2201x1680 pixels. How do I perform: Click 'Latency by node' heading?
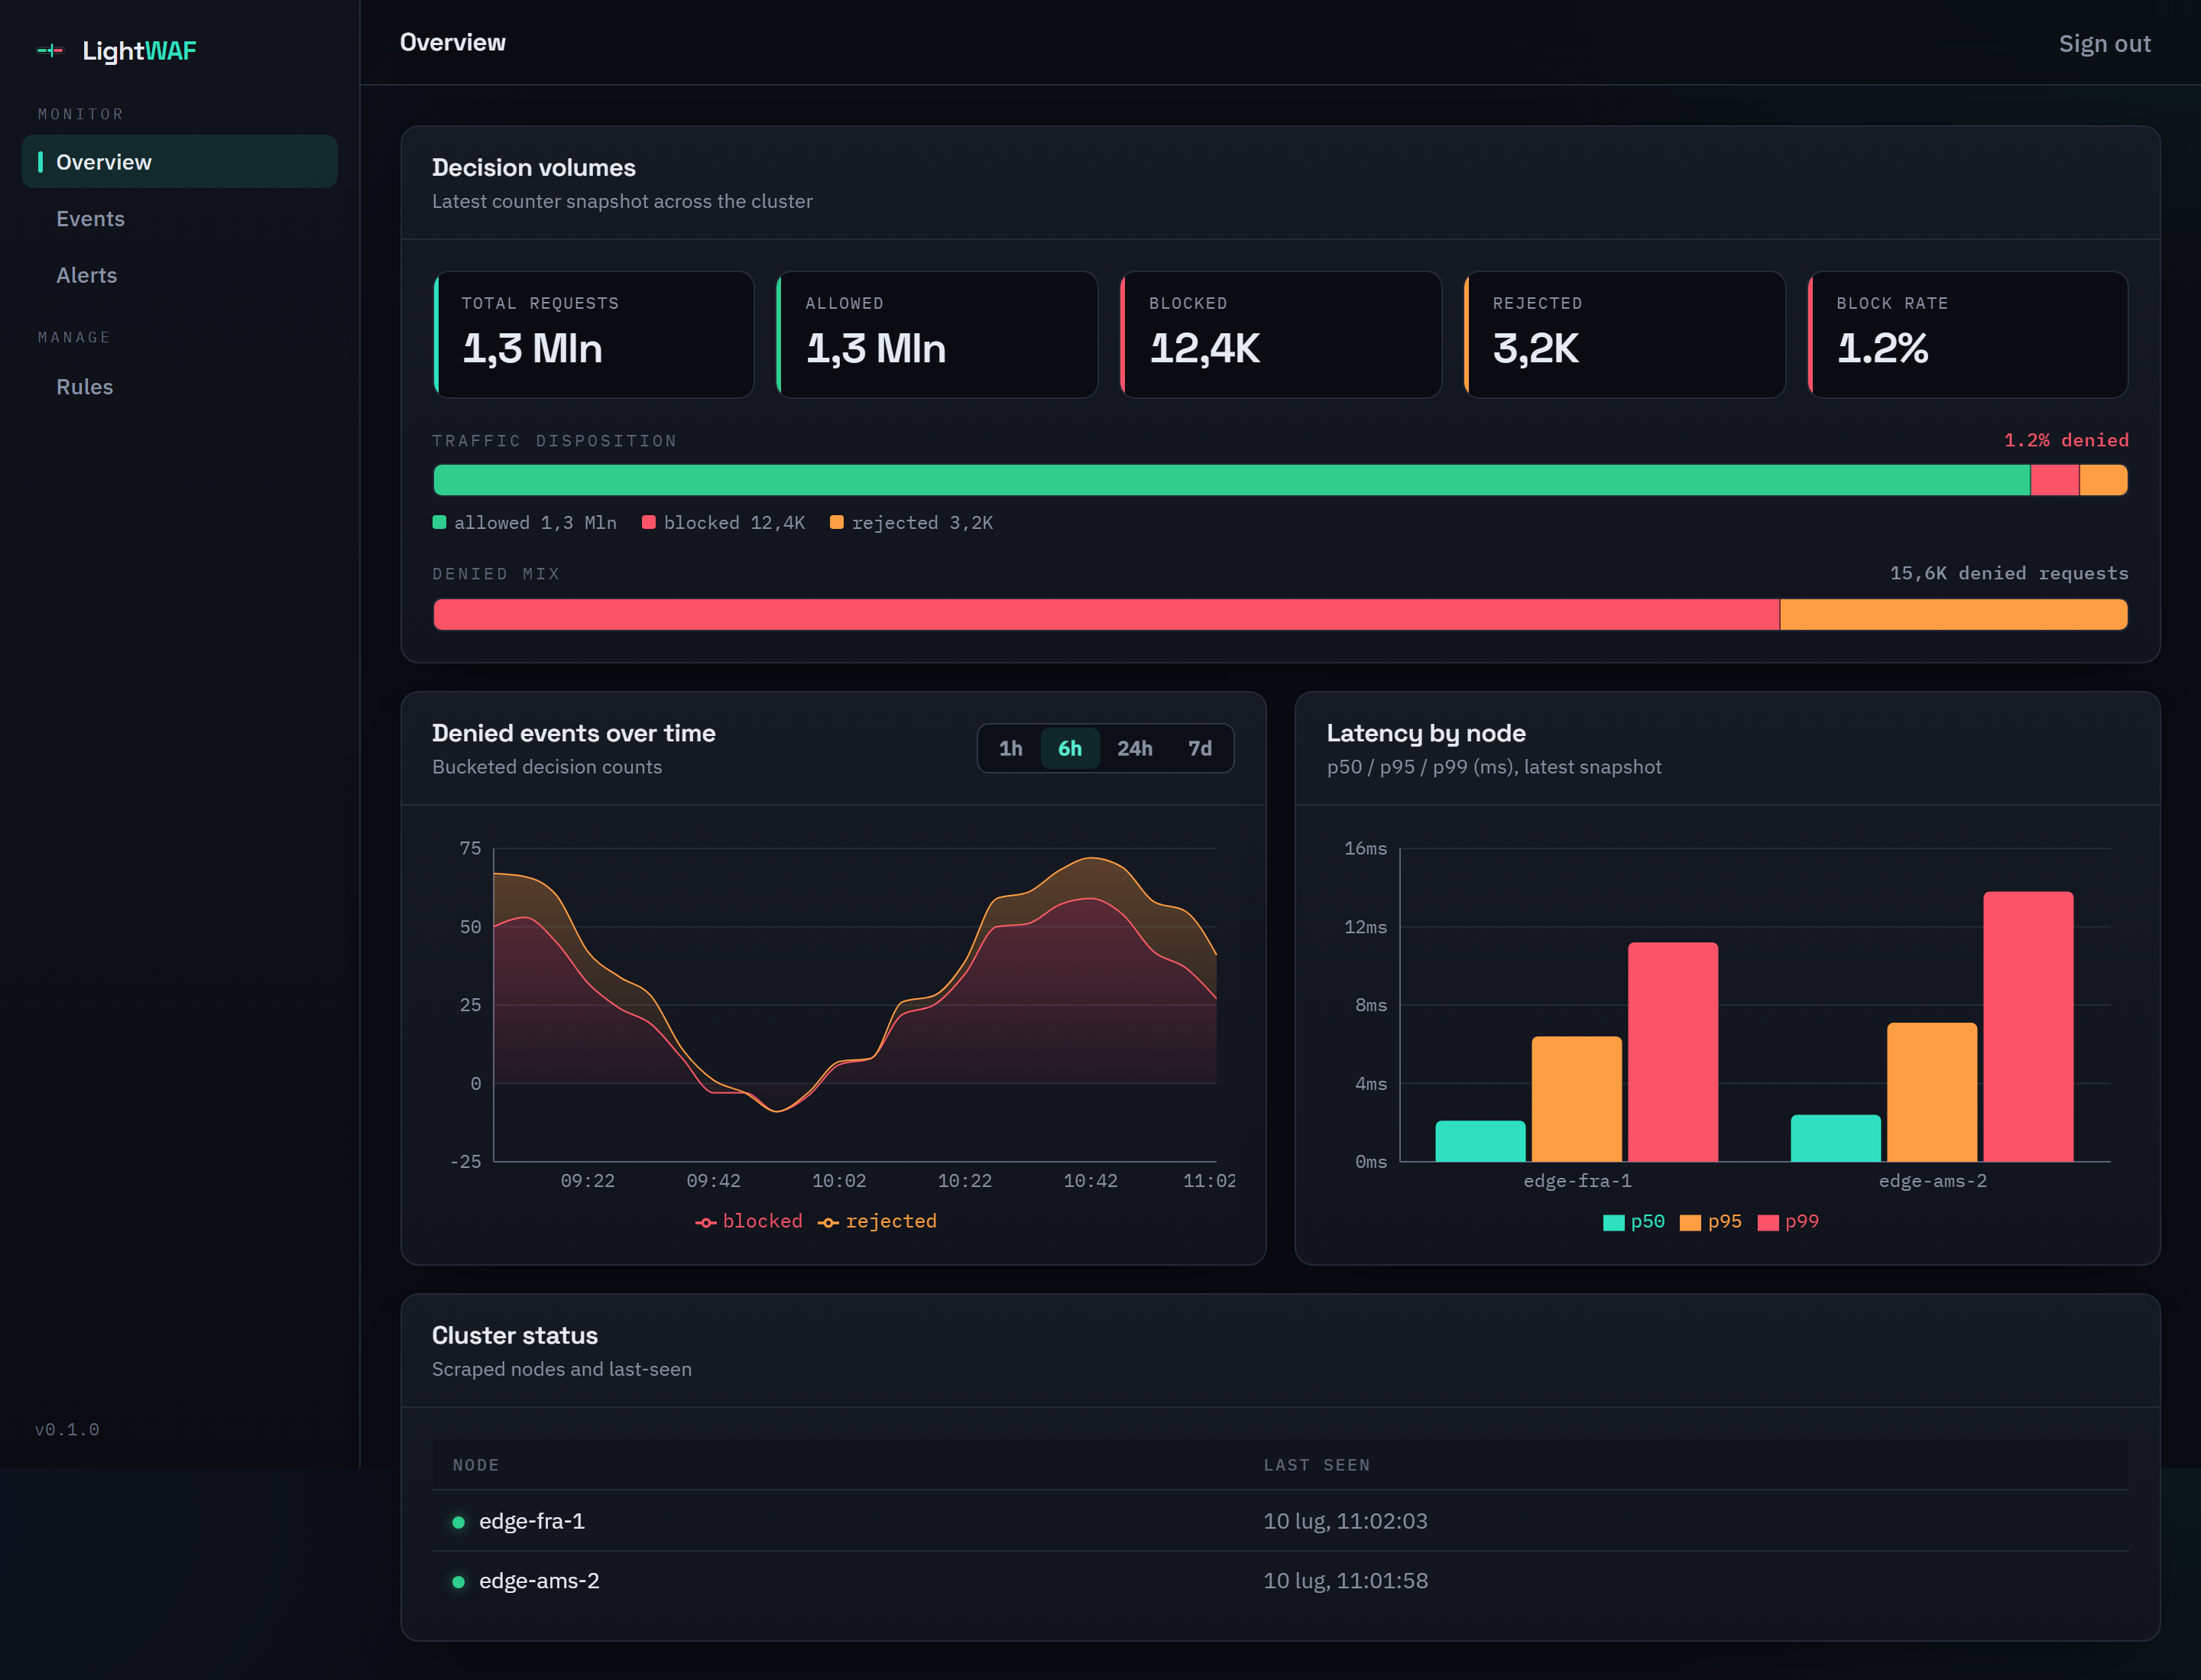coord(1426,733)
